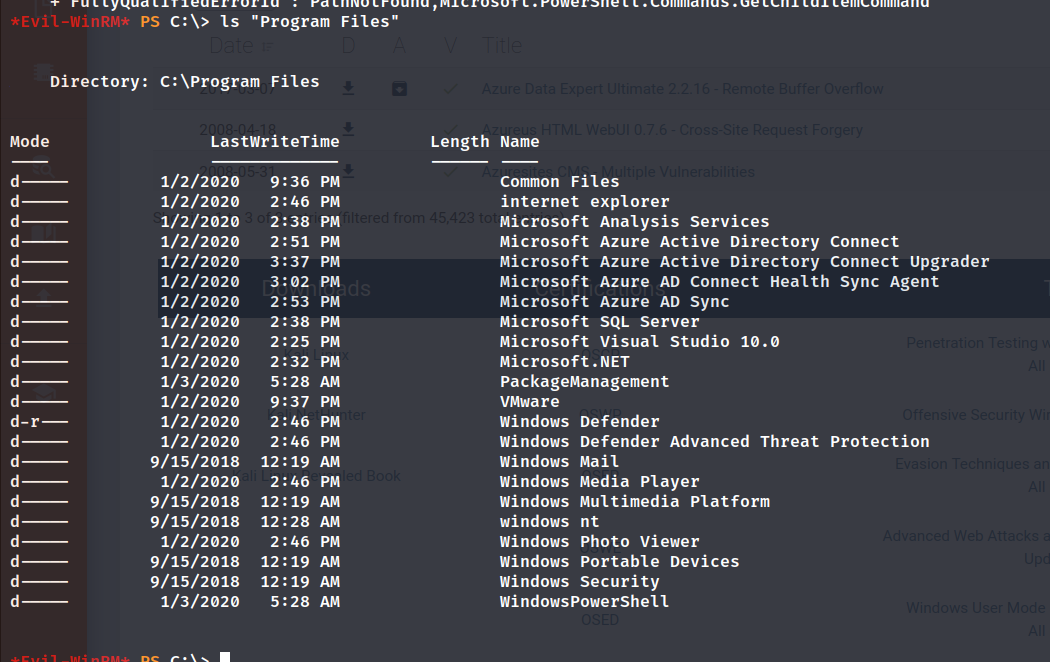Select the Windows Media Player entry
This screenshot has height=662, width=1050.
coord(599,482)
